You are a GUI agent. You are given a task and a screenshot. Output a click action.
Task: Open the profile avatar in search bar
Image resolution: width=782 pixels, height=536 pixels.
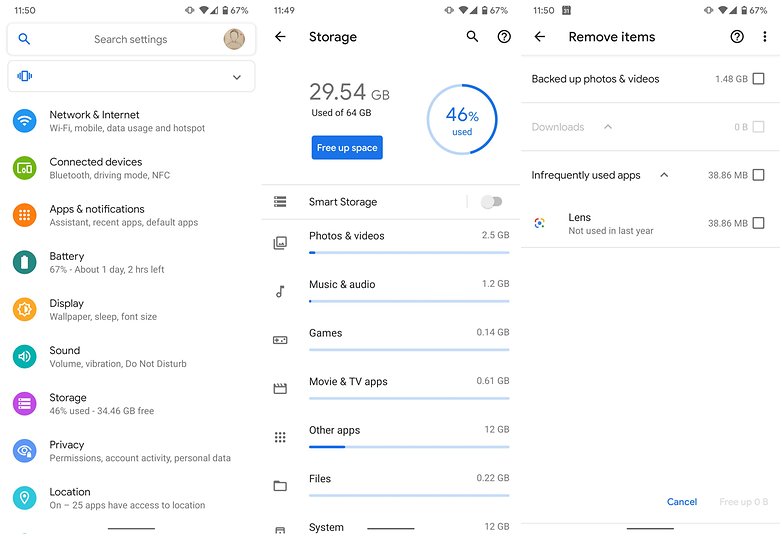click(x=234, y=39)
